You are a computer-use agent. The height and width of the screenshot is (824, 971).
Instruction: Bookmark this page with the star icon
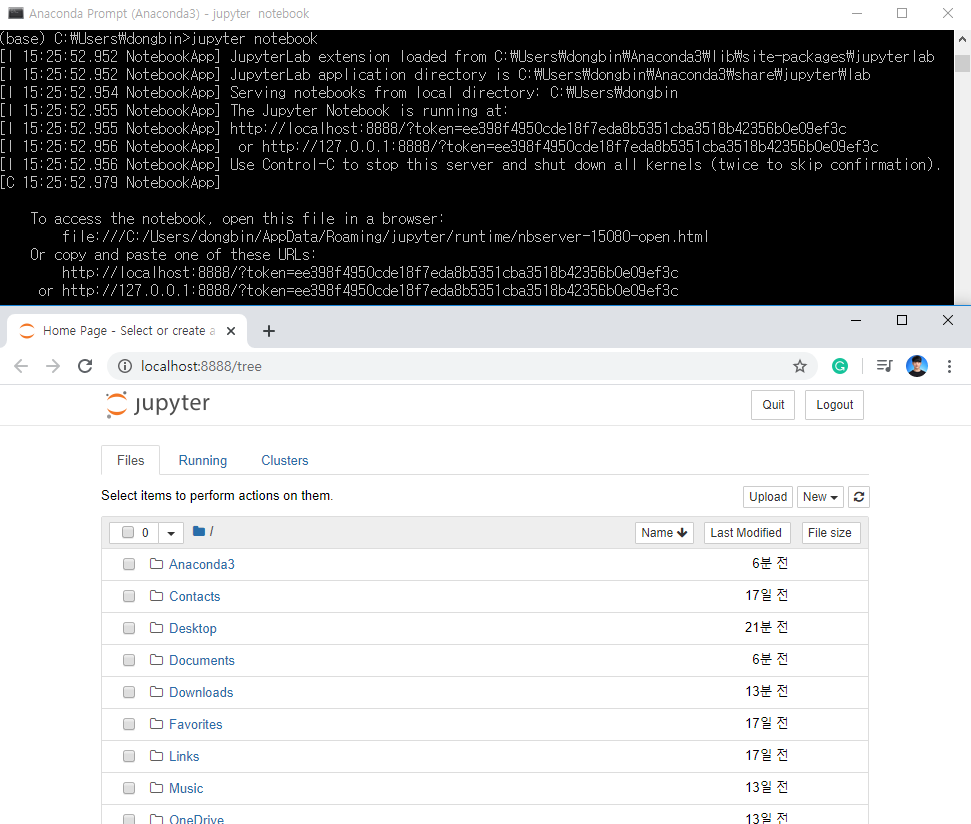click(x=800, y=366)
